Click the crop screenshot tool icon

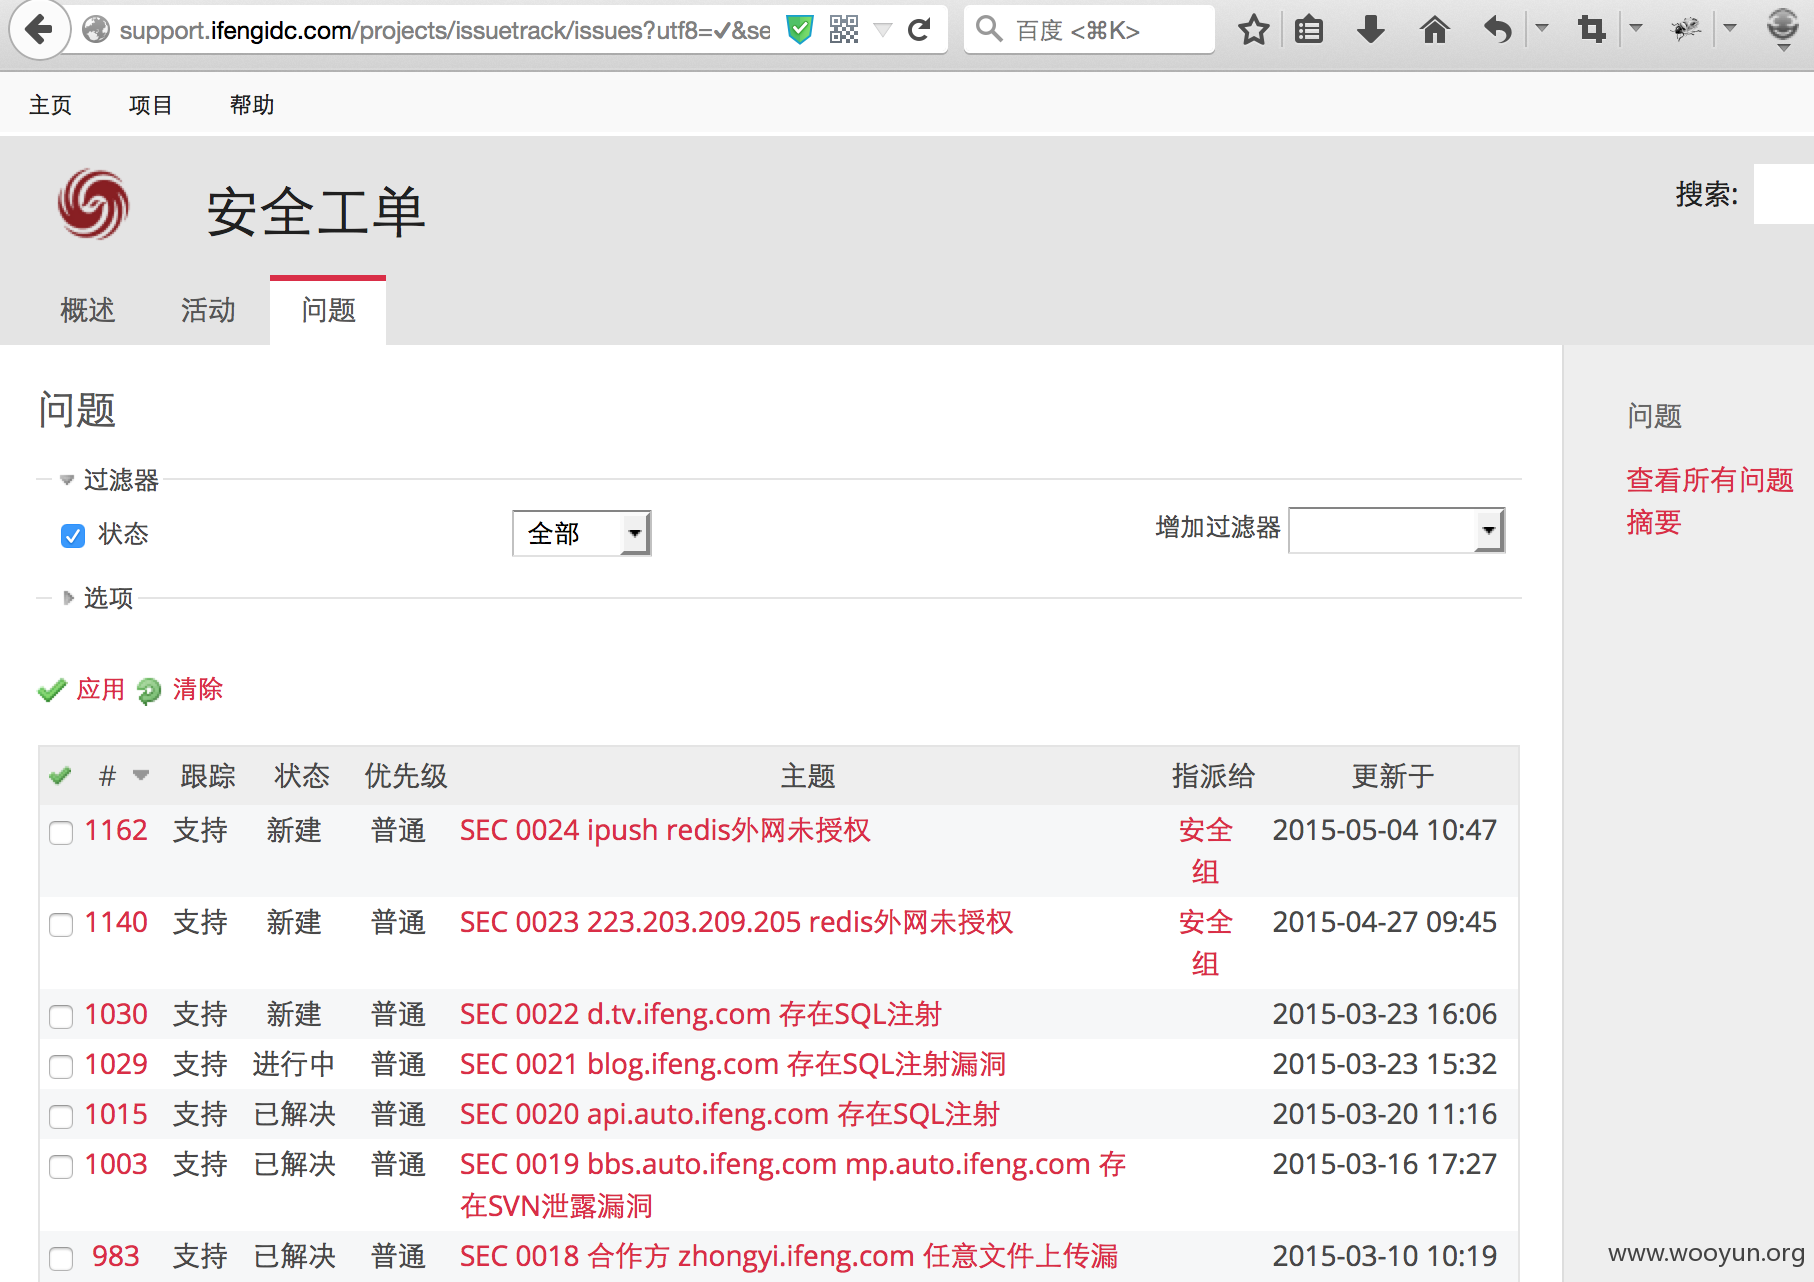(1591, 30)
